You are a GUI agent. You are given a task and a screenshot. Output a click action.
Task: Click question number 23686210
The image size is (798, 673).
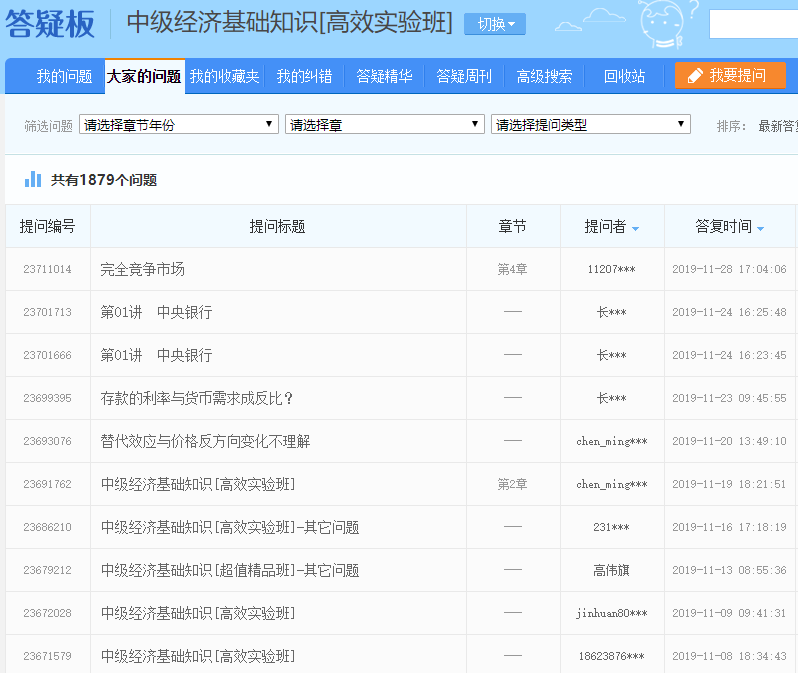pos(47,527)
